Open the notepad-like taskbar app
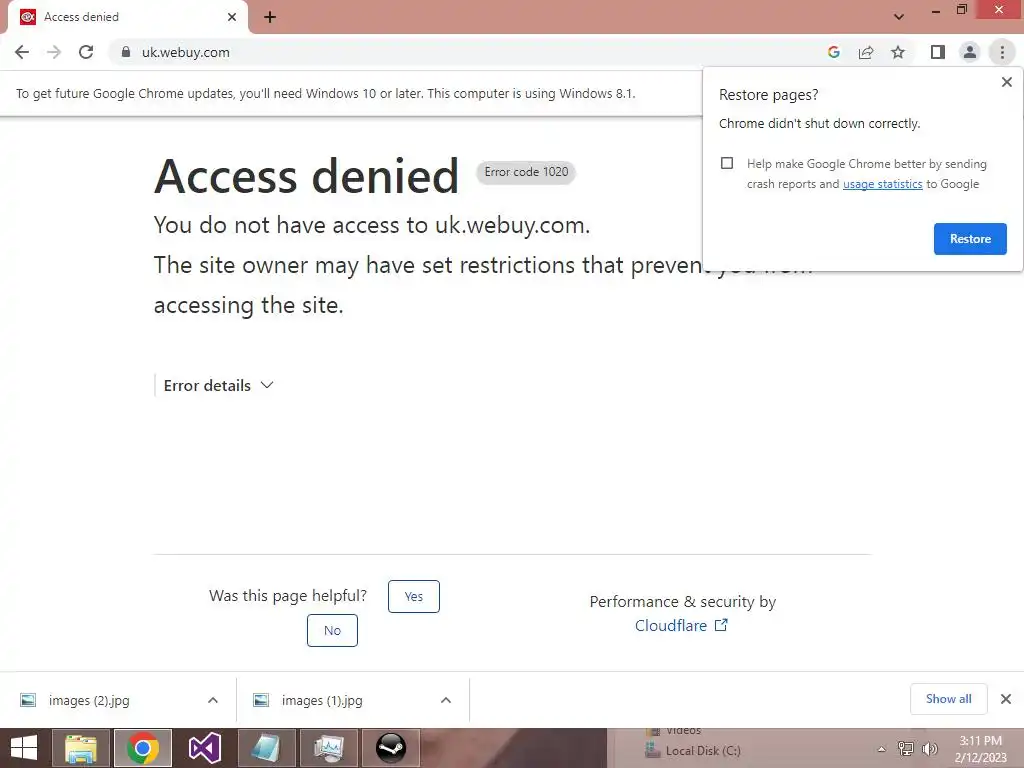This screenshot has width=1024, height=768. (266, 748)
